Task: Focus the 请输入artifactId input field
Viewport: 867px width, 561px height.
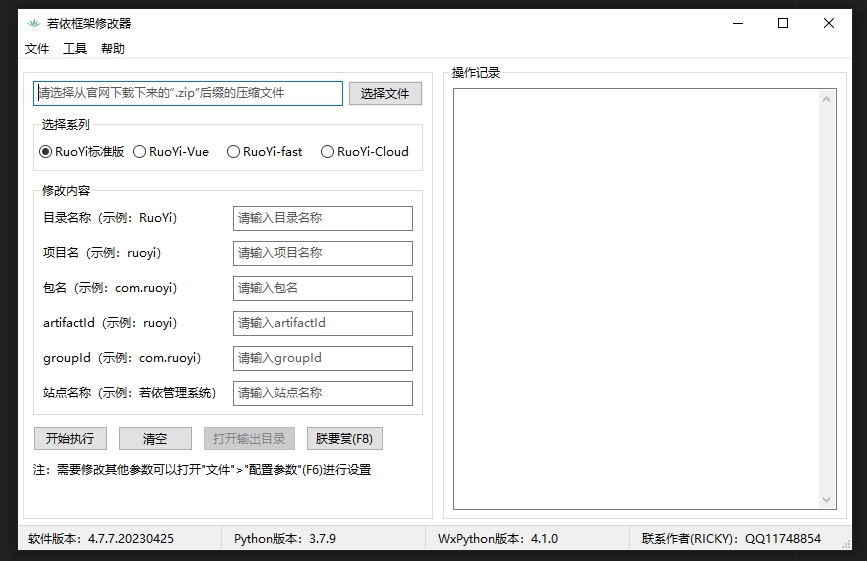Action: pos(323,323)
